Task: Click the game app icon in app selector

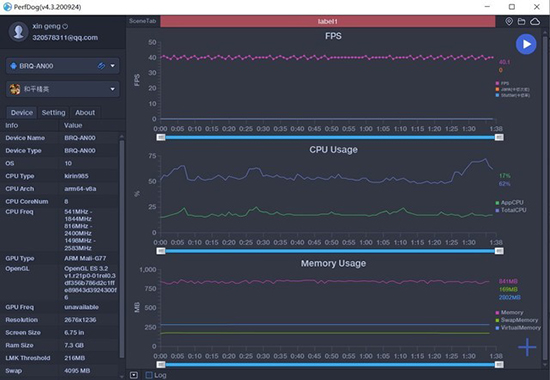Action: coord(15,89)
